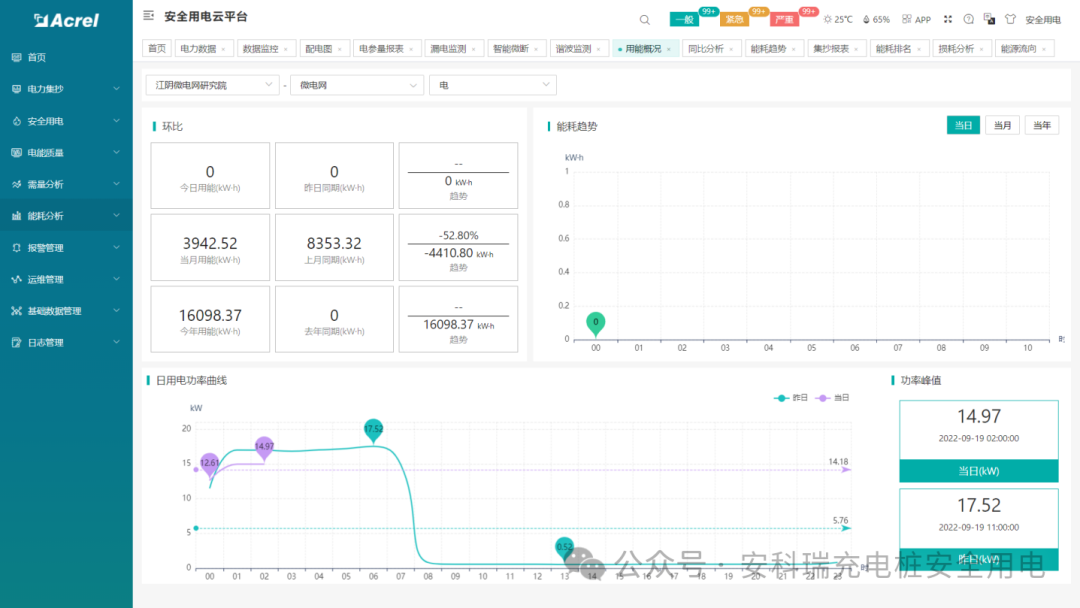Screen dimensions: 1080x608
Task: Expand 日志管理 sidebar menu
Action: point(116,343)
